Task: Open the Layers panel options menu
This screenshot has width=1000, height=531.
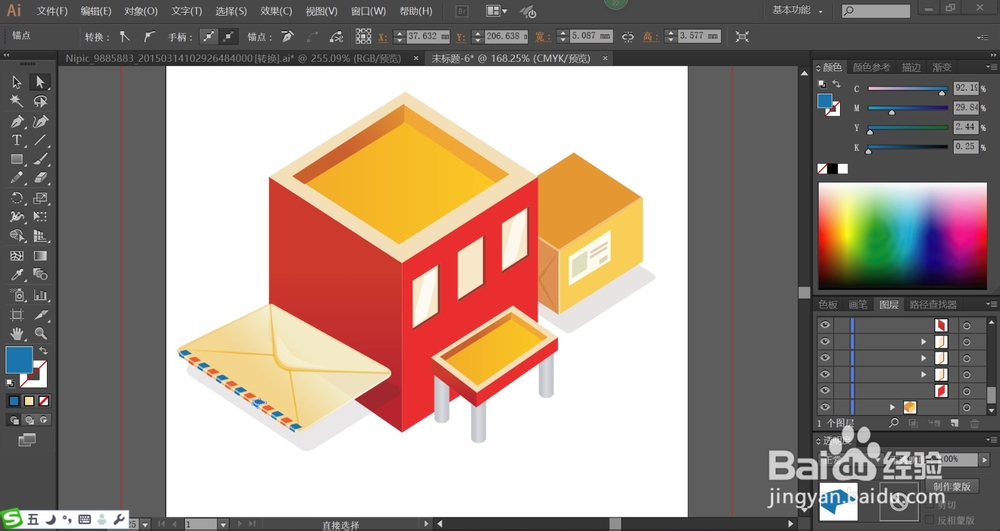Action: (x=991, y=304)
